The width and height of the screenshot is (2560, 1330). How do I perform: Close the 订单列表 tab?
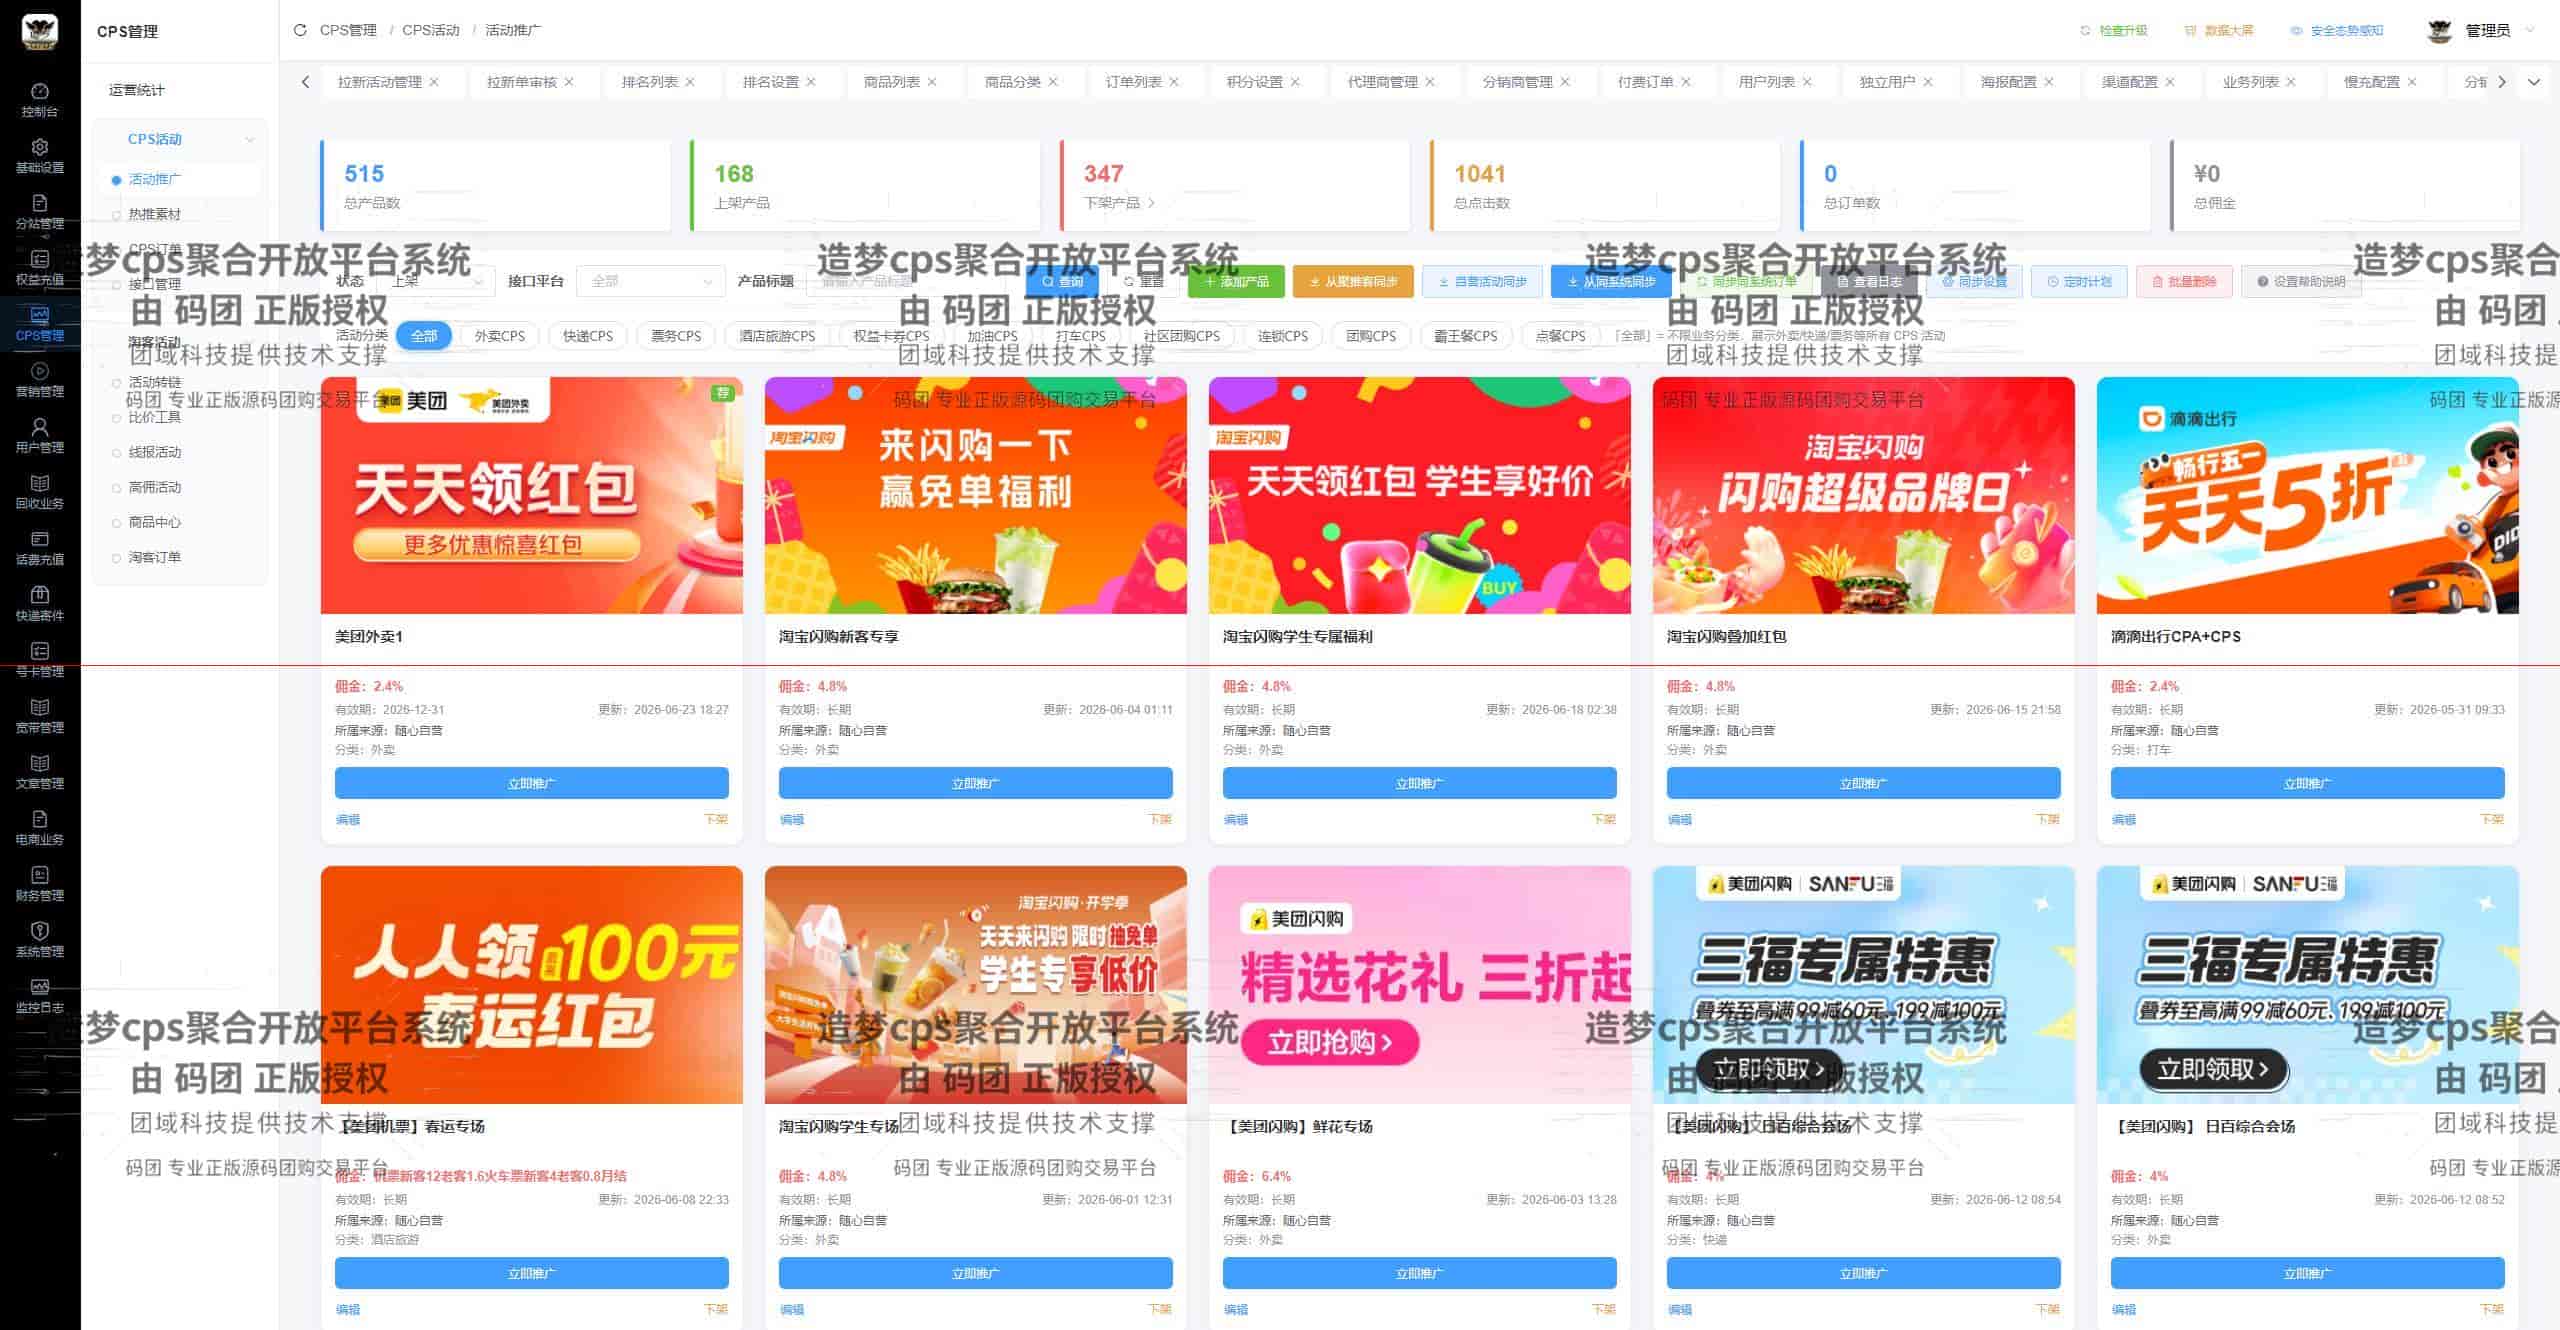1174,82
